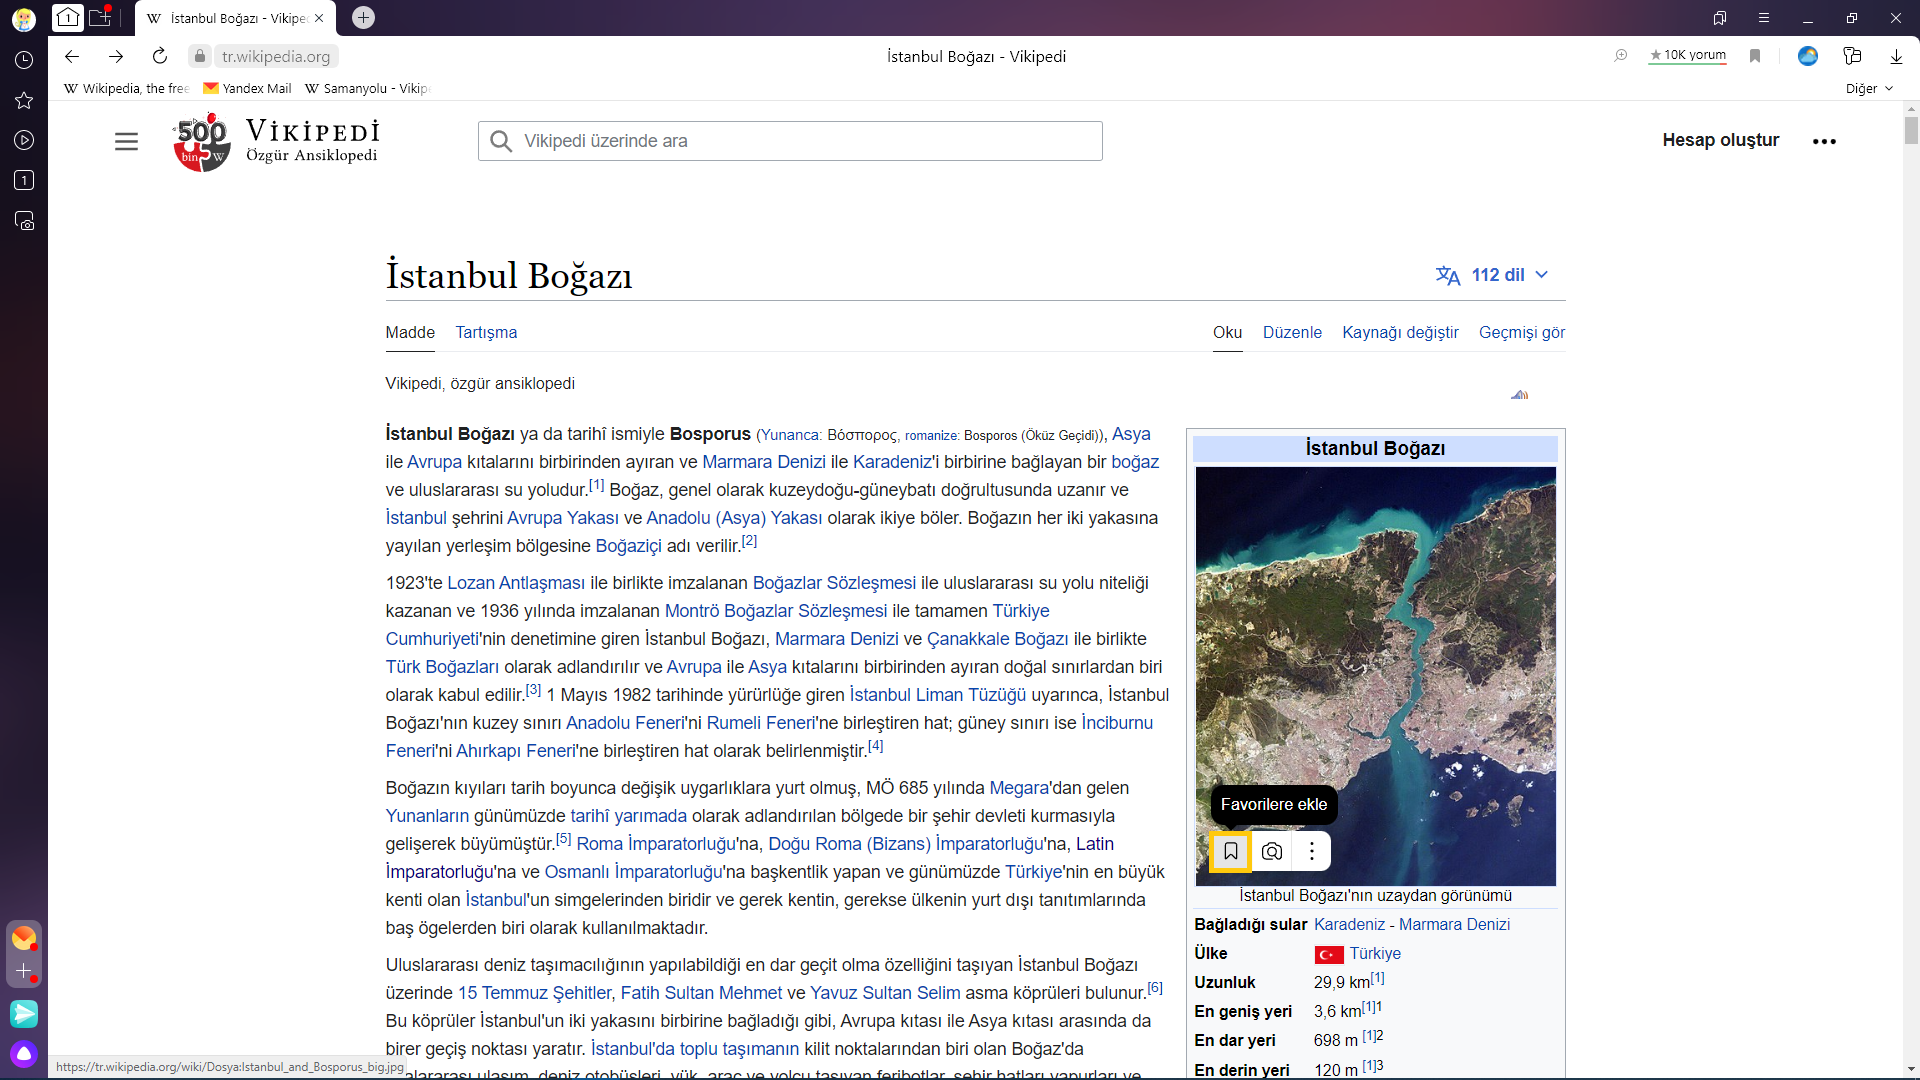Open the Lozan Antlaşması article link
This screenshot has height=1080, width=1920.
(x=515, y=583)
